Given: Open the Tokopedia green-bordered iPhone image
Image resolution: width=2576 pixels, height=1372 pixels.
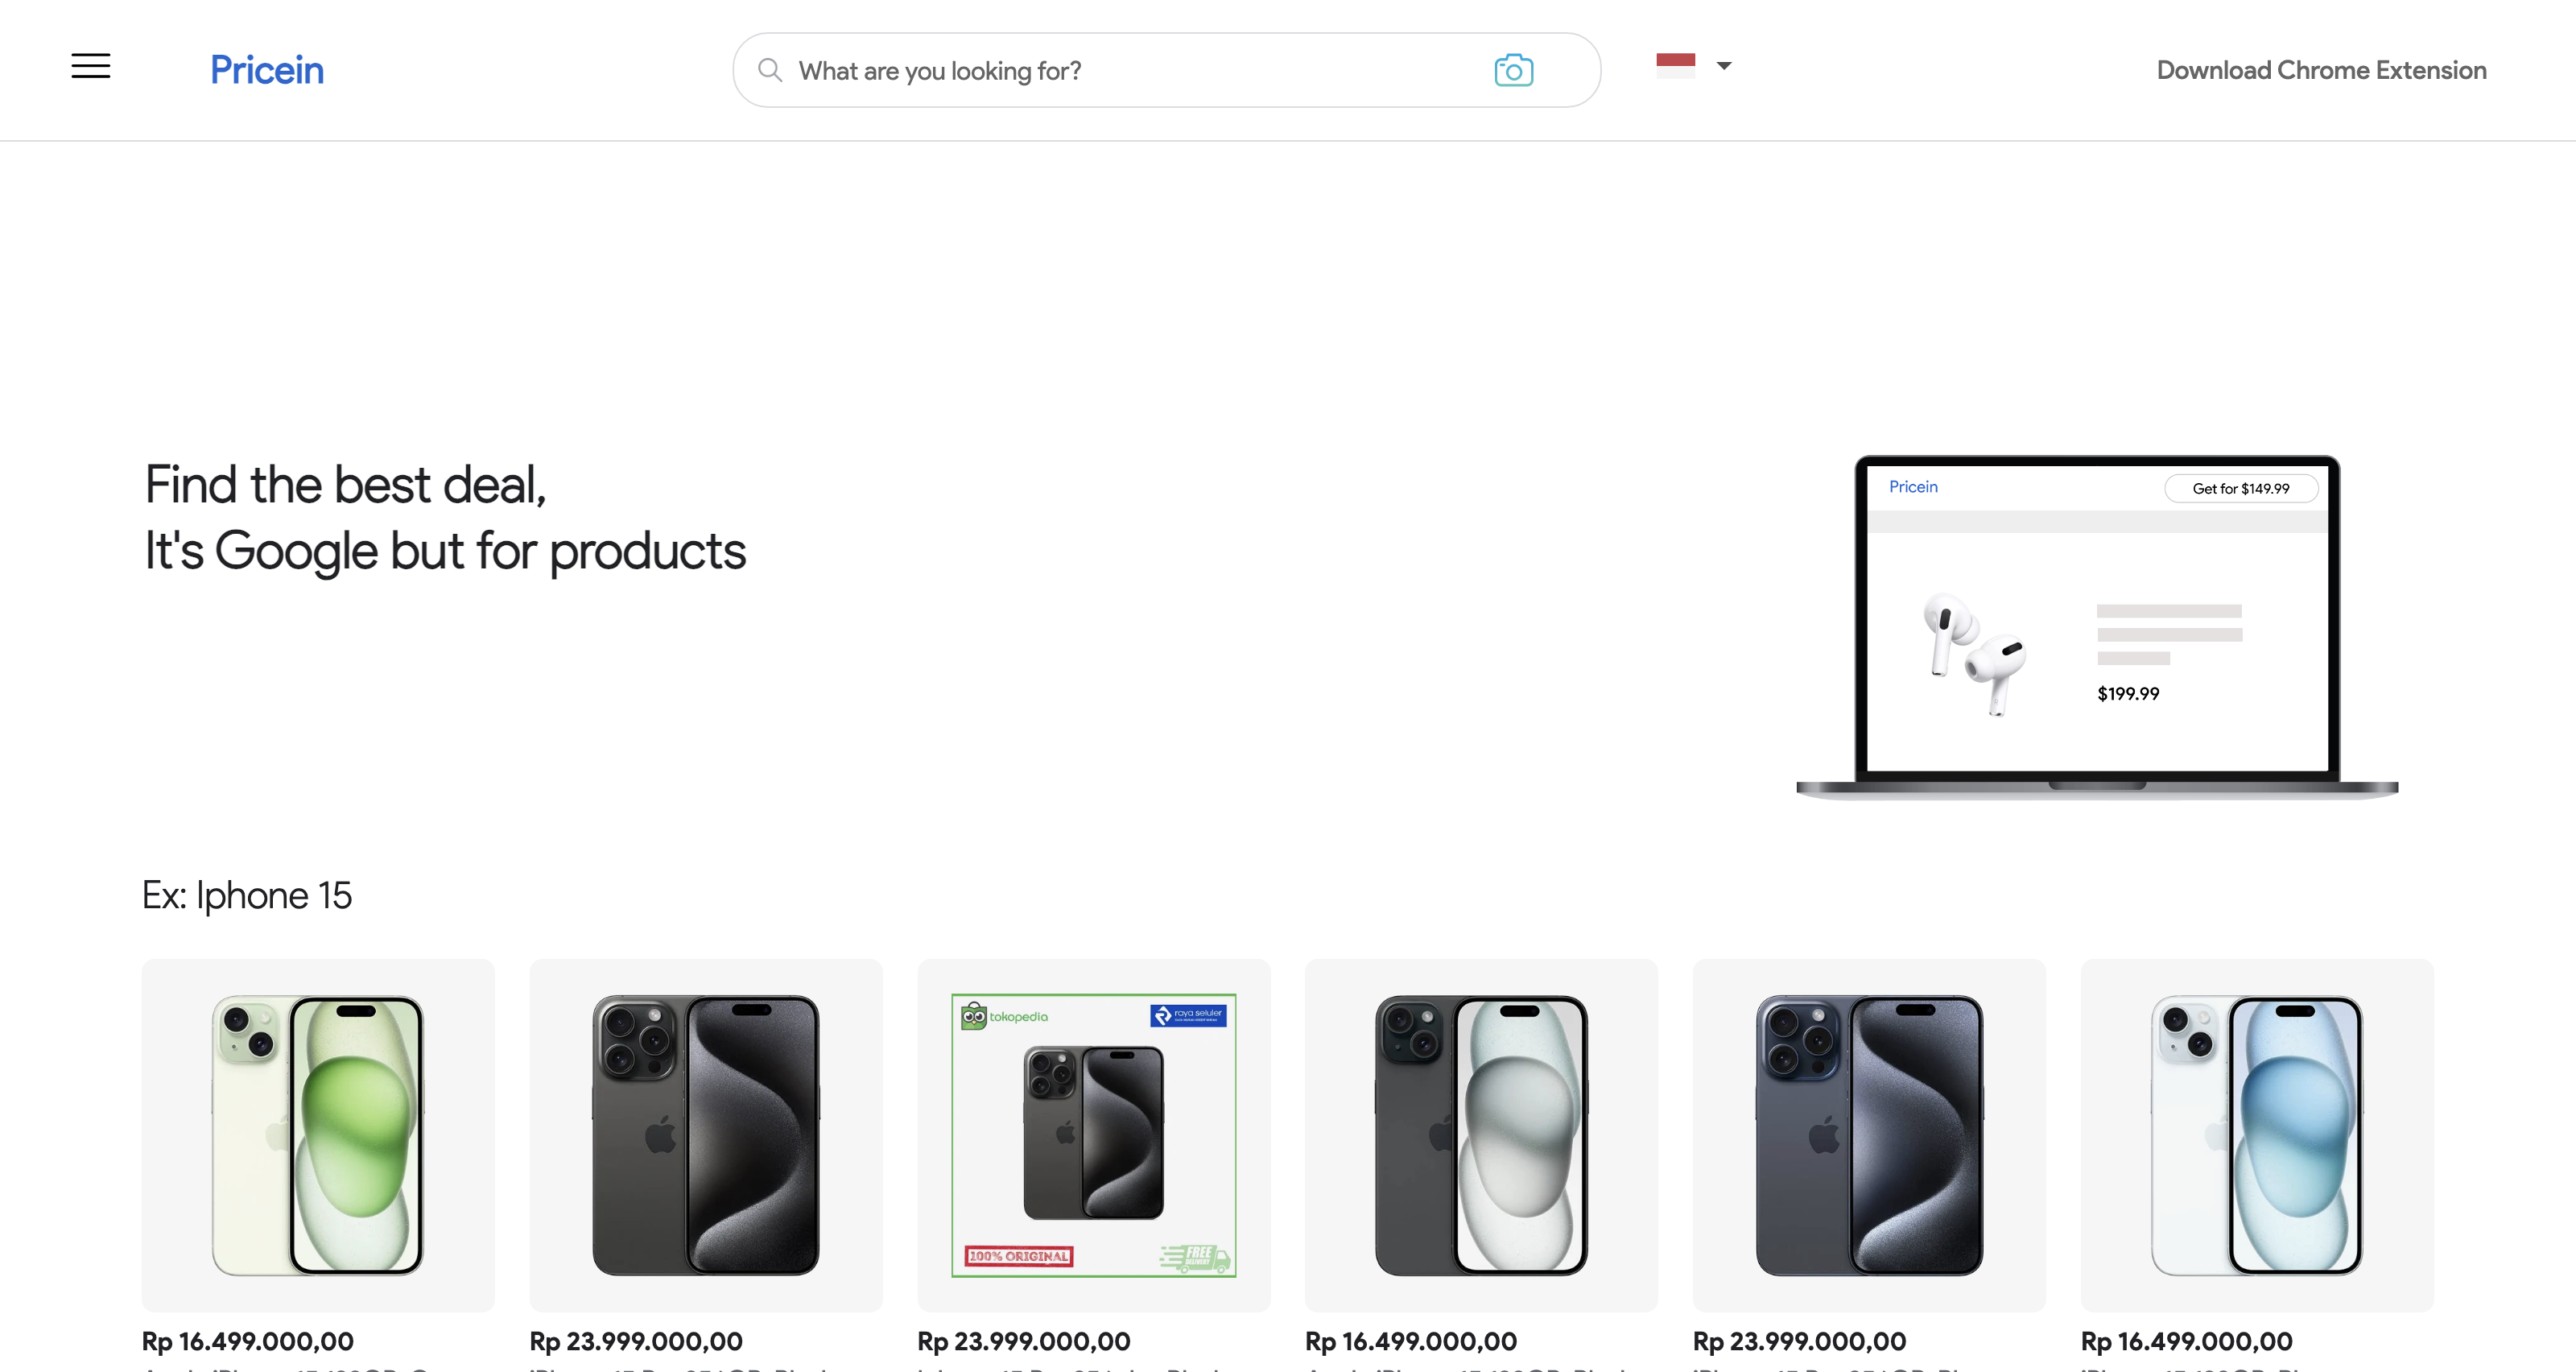Looking at the screenshot, I should click(x=1094, y=1135).
